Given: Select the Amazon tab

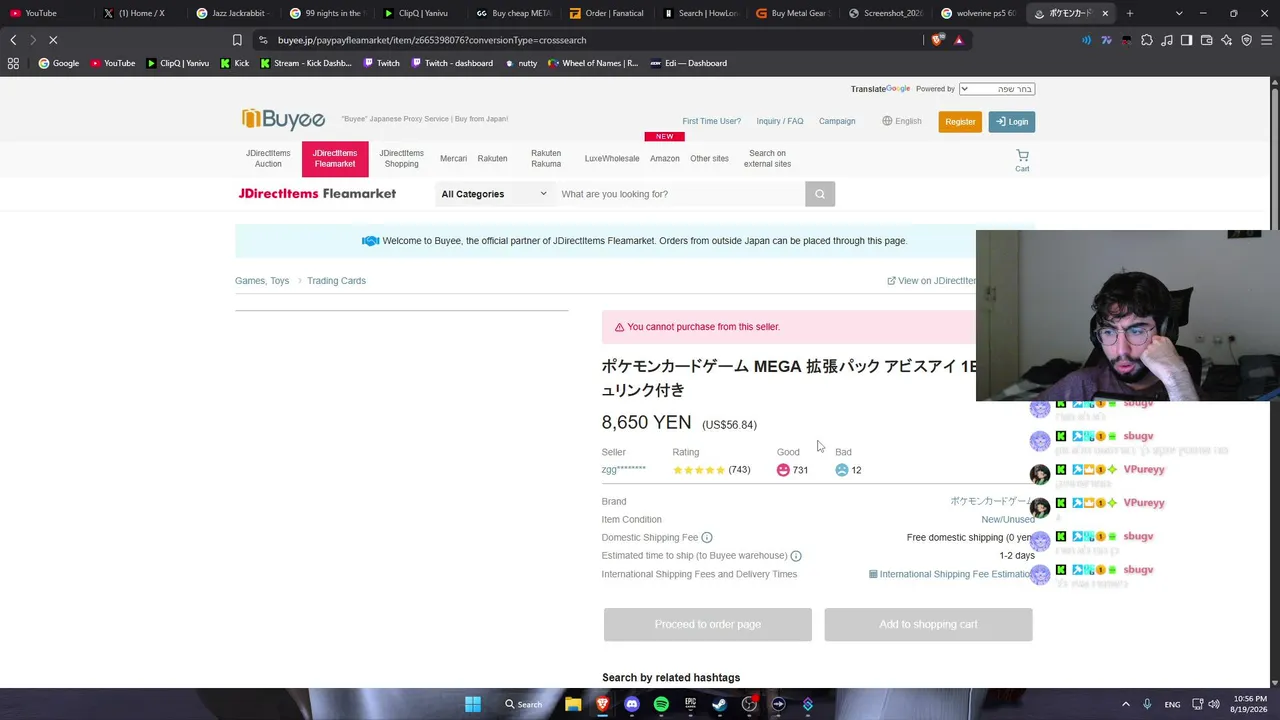Looking at the screenshot, I should pos(664,159).
